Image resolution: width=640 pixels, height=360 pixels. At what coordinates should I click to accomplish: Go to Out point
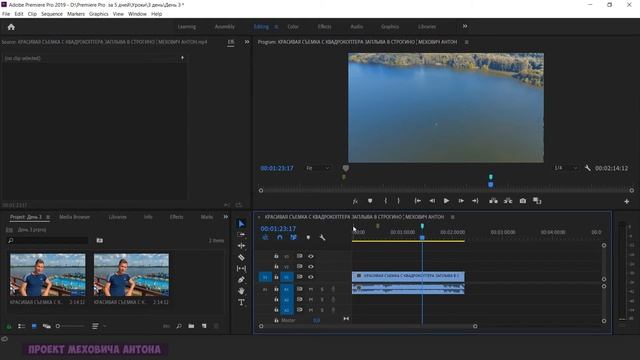(475, 201)
